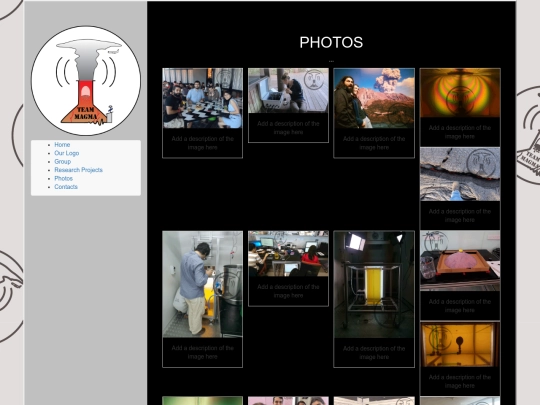Select the Photos navigation link
Image resolution: width=540 pixels, height=405 pixels.
point(63,178)
